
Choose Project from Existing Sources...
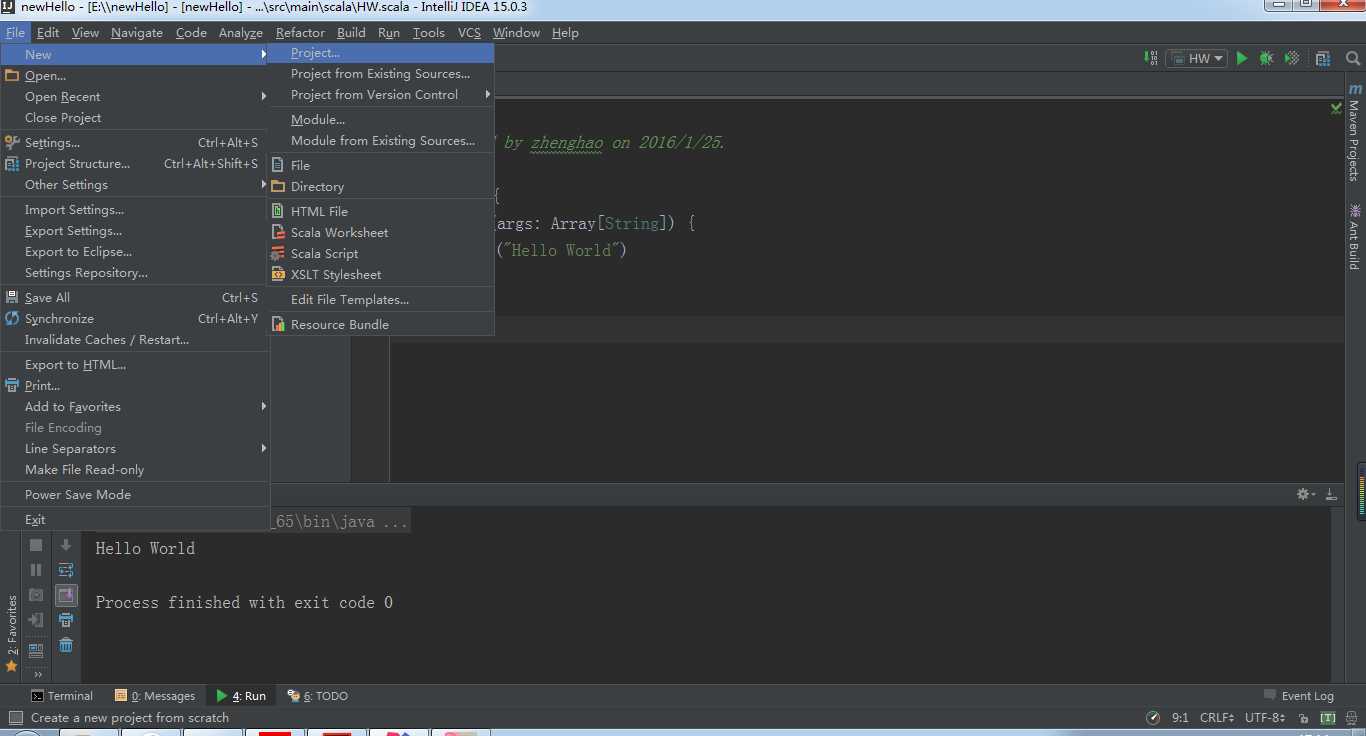381,74
